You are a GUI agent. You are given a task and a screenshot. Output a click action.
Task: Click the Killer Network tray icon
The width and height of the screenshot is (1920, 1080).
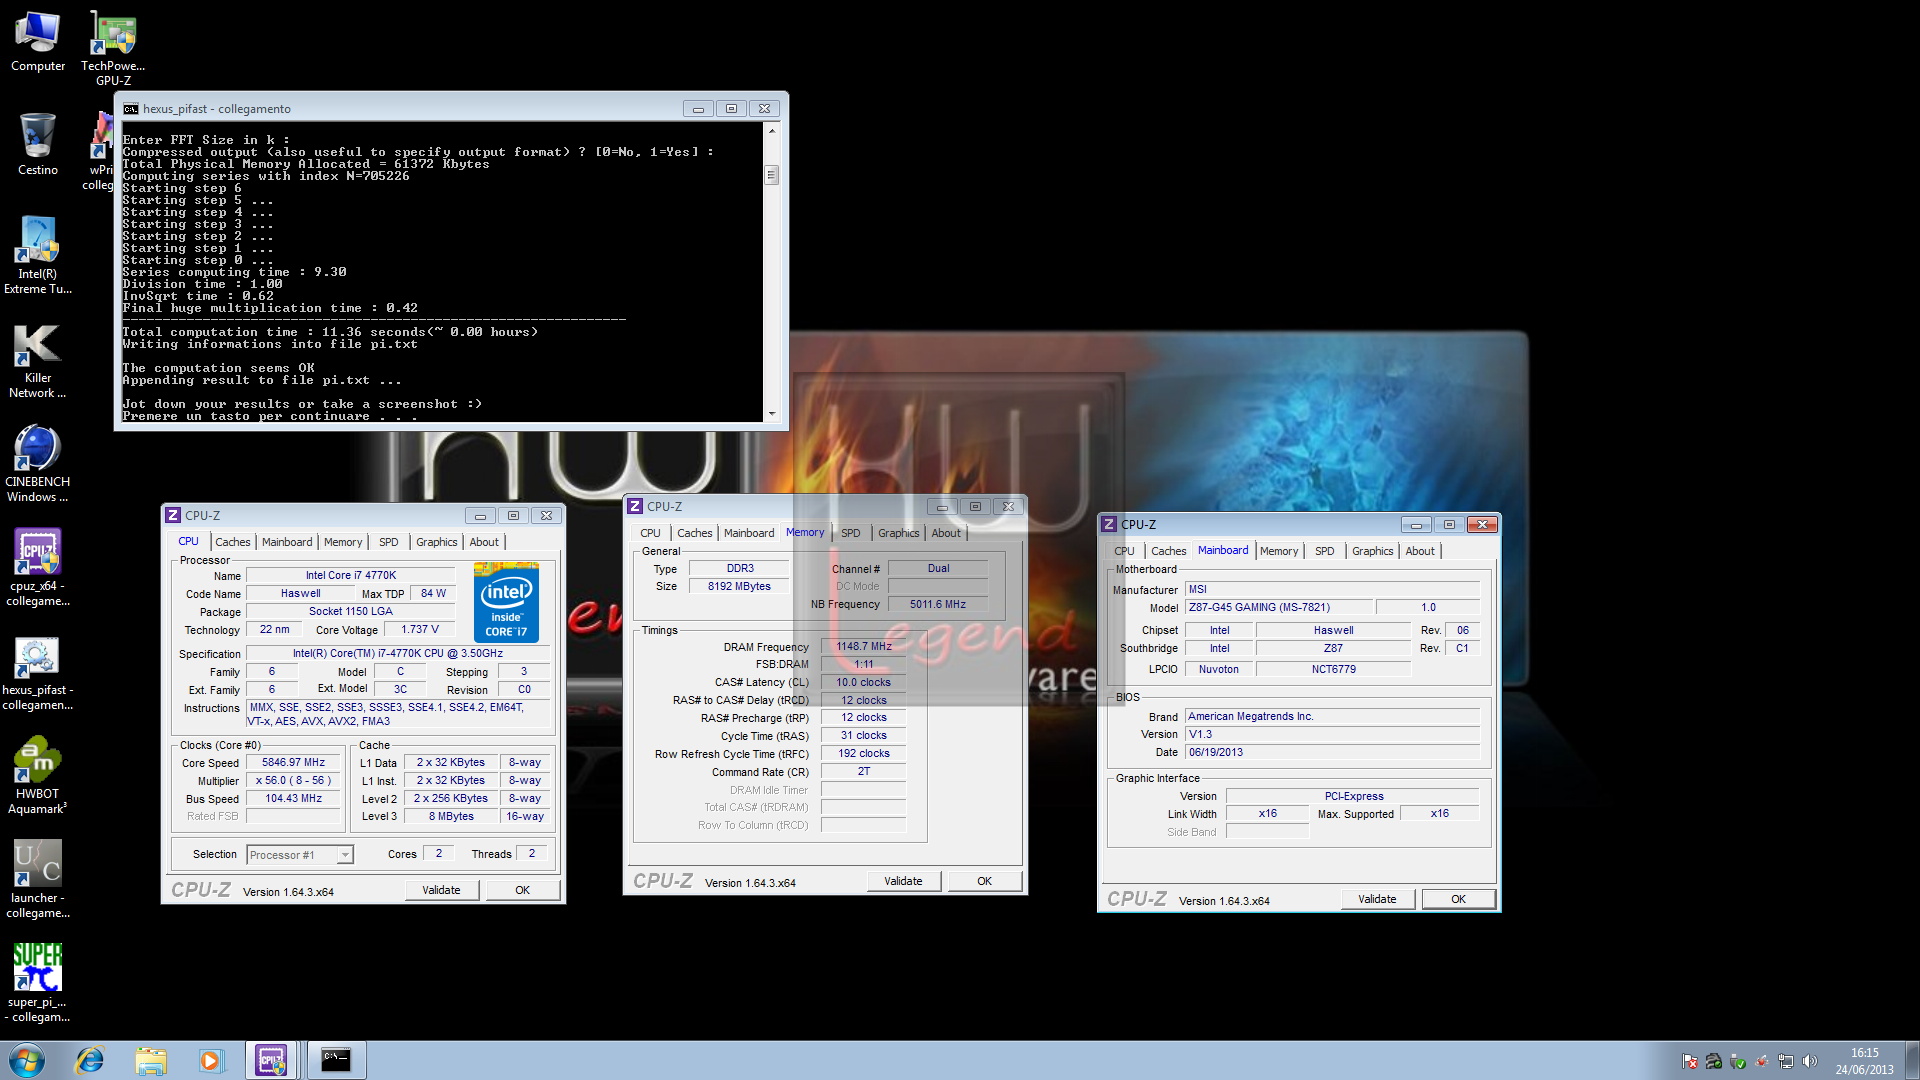point(1714,1061)
